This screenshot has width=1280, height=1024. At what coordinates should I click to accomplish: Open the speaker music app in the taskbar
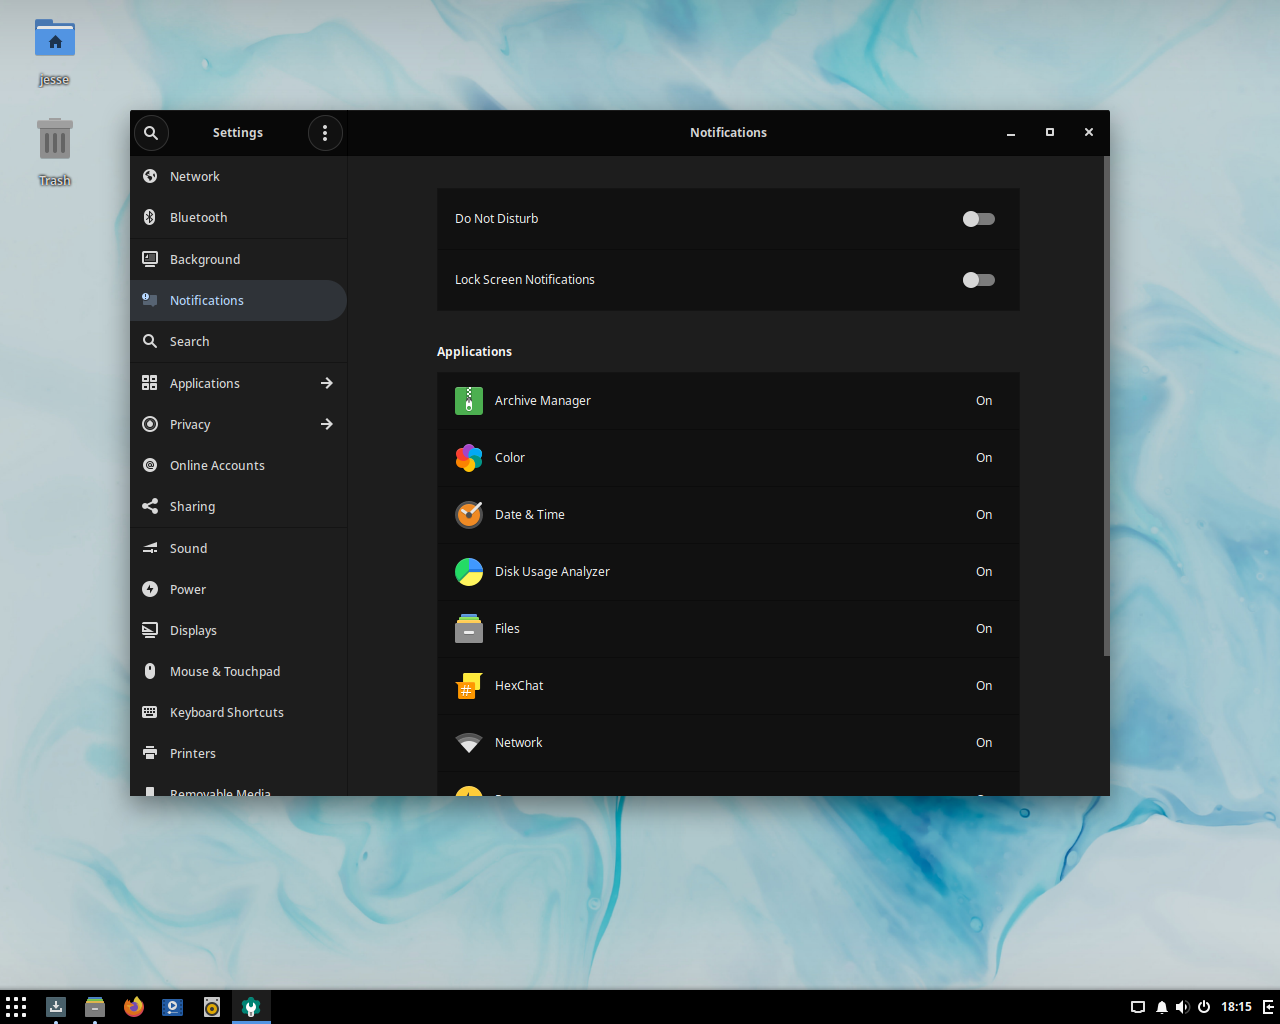[x=212, y=1007]
